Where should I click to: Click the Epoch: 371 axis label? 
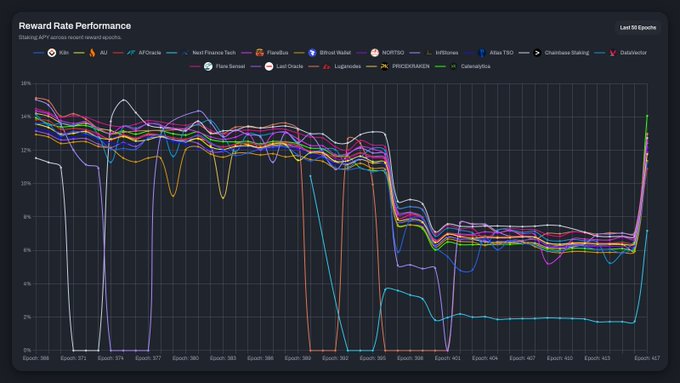(x=73, y=358)
